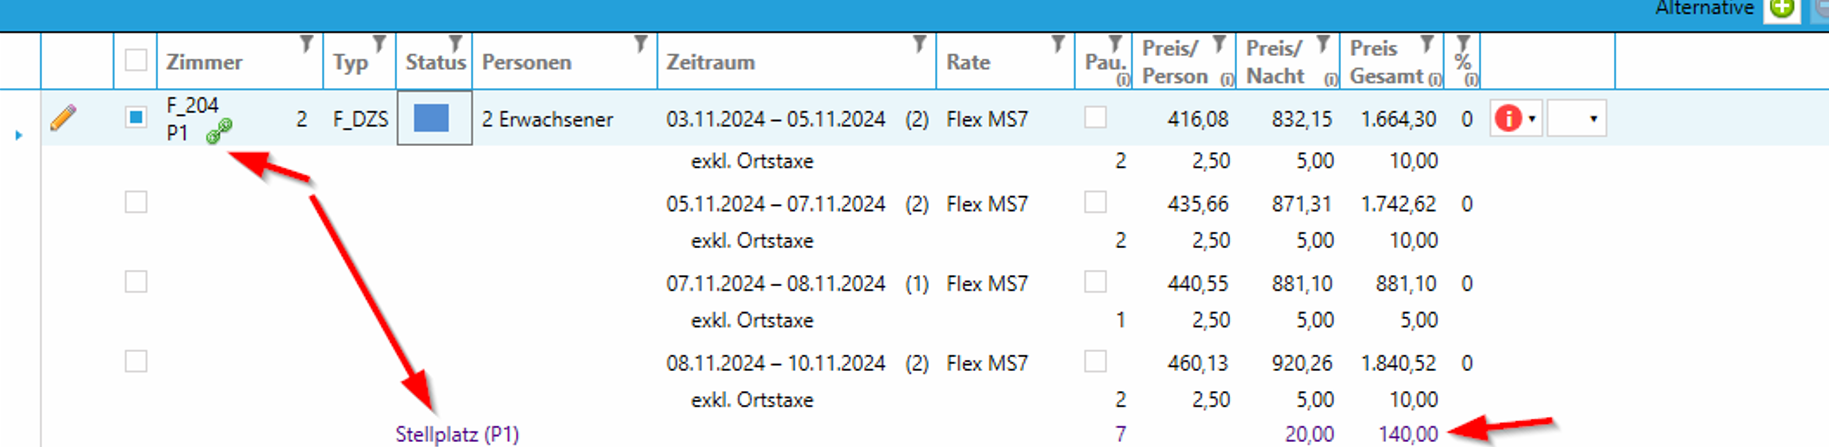Click the Flex MS7 rate for 07.11.2024 – 08.11.2024
Screen dimensions: 1829x447
[x=987, y=283]
